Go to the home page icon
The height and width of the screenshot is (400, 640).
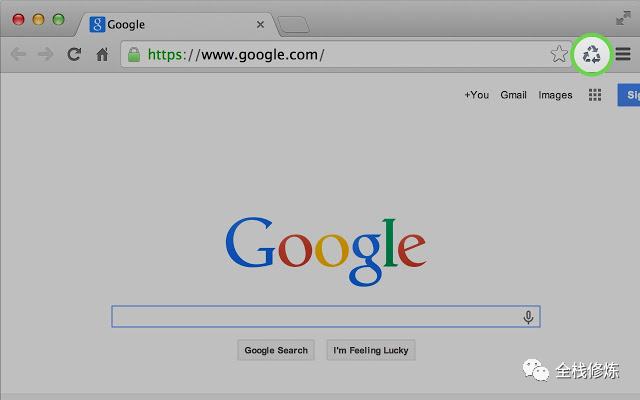point(102,54)
